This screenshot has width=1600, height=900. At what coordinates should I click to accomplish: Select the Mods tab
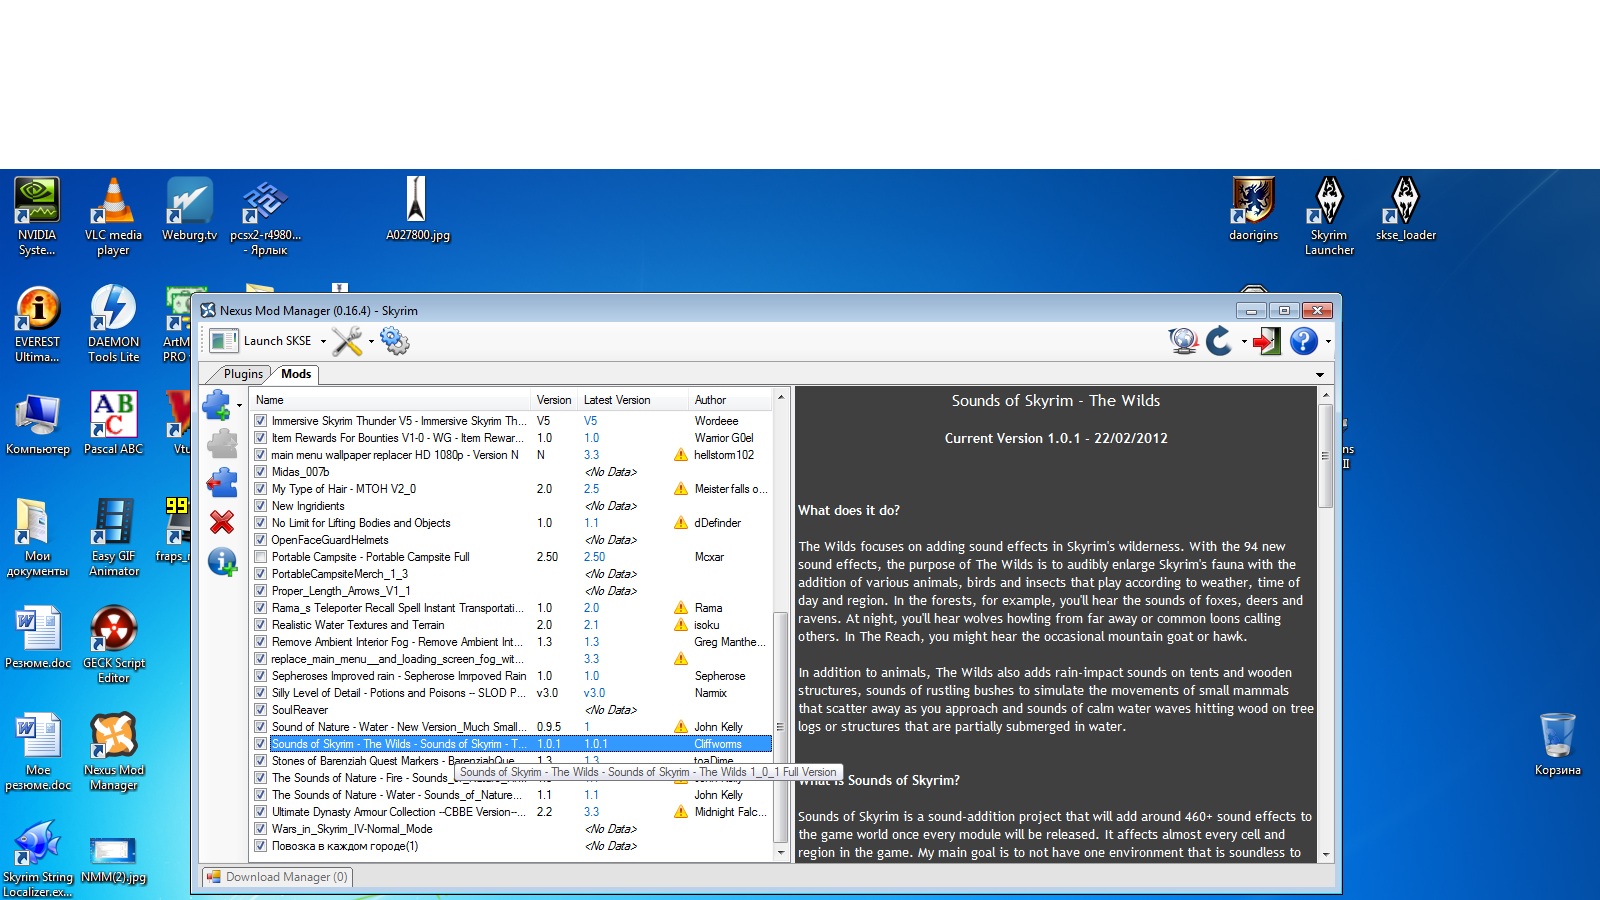296,374
